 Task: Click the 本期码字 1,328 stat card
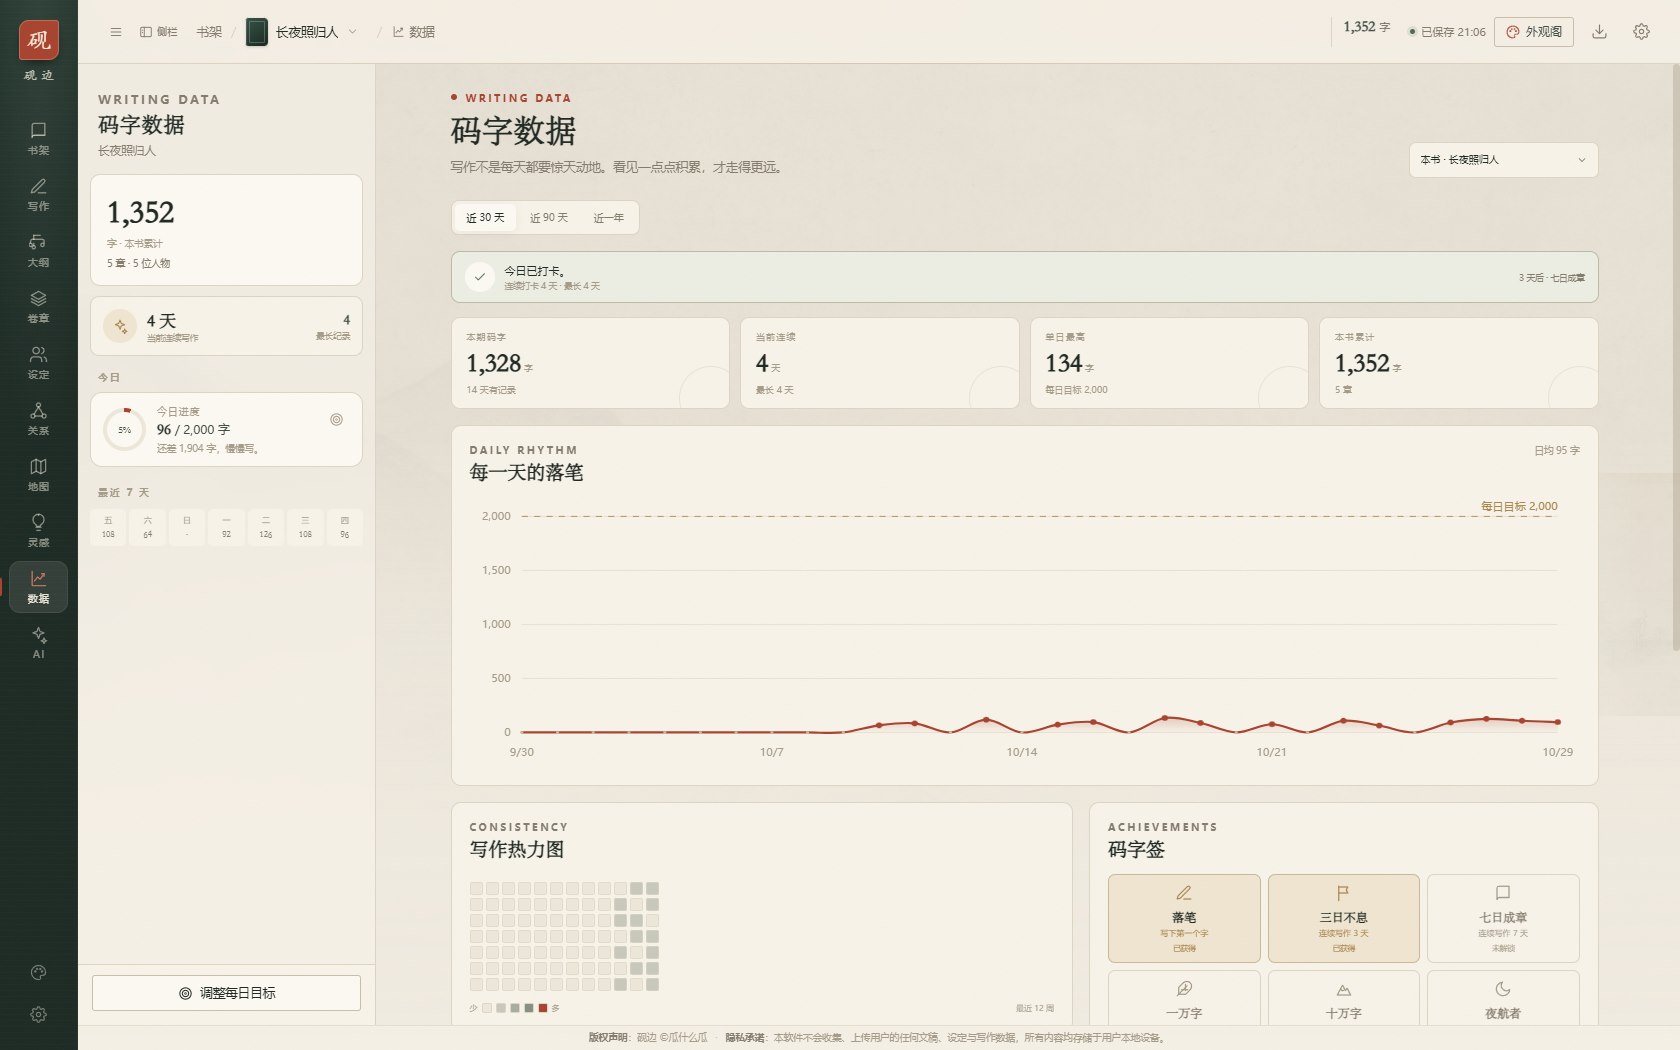[x=590, y=363]
